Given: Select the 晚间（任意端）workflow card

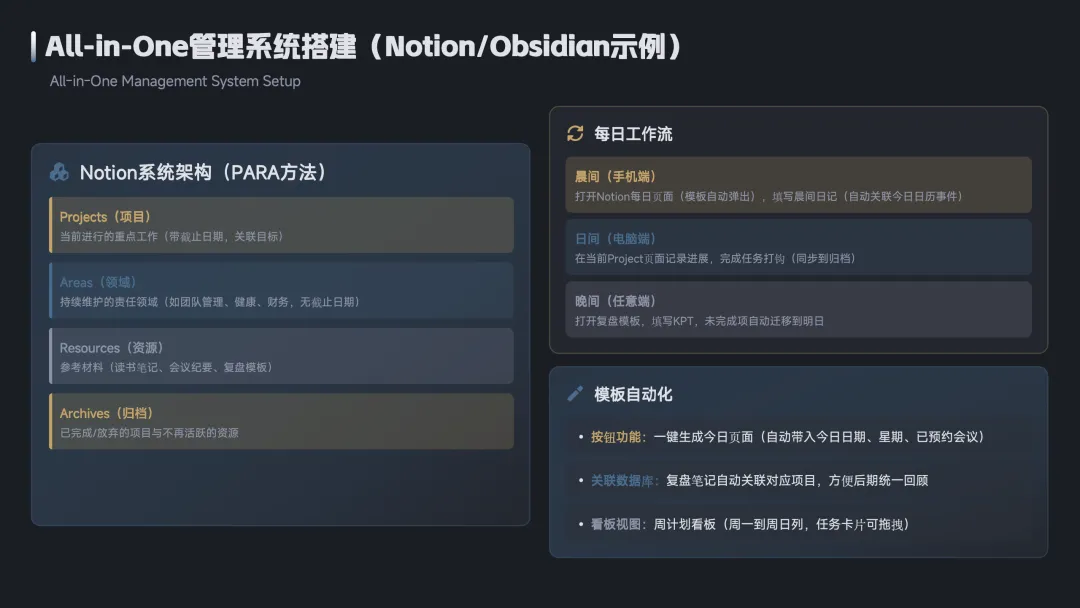Looking at the screenshot, I should click(x=798, y=310).
